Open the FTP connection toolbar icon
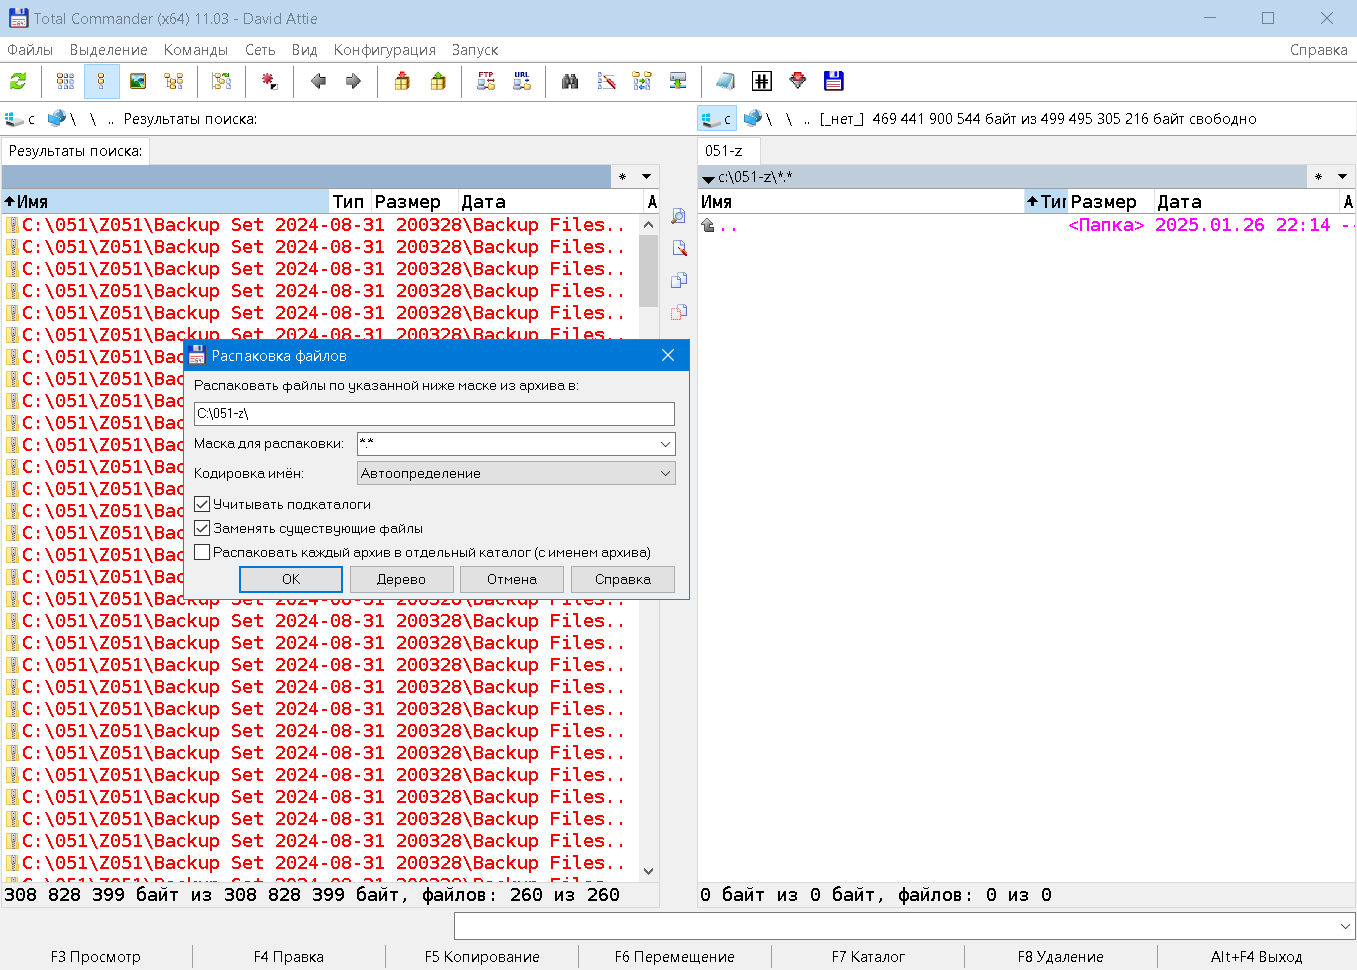This screenshot has height=970, width=1357. [486, 81]
